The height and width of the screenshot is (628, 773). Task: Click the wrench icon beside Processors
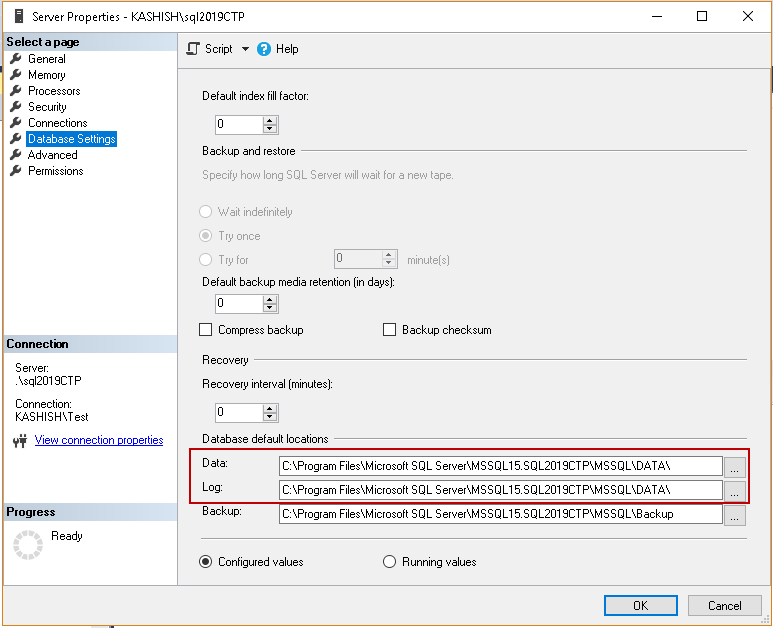coord(16,91)
